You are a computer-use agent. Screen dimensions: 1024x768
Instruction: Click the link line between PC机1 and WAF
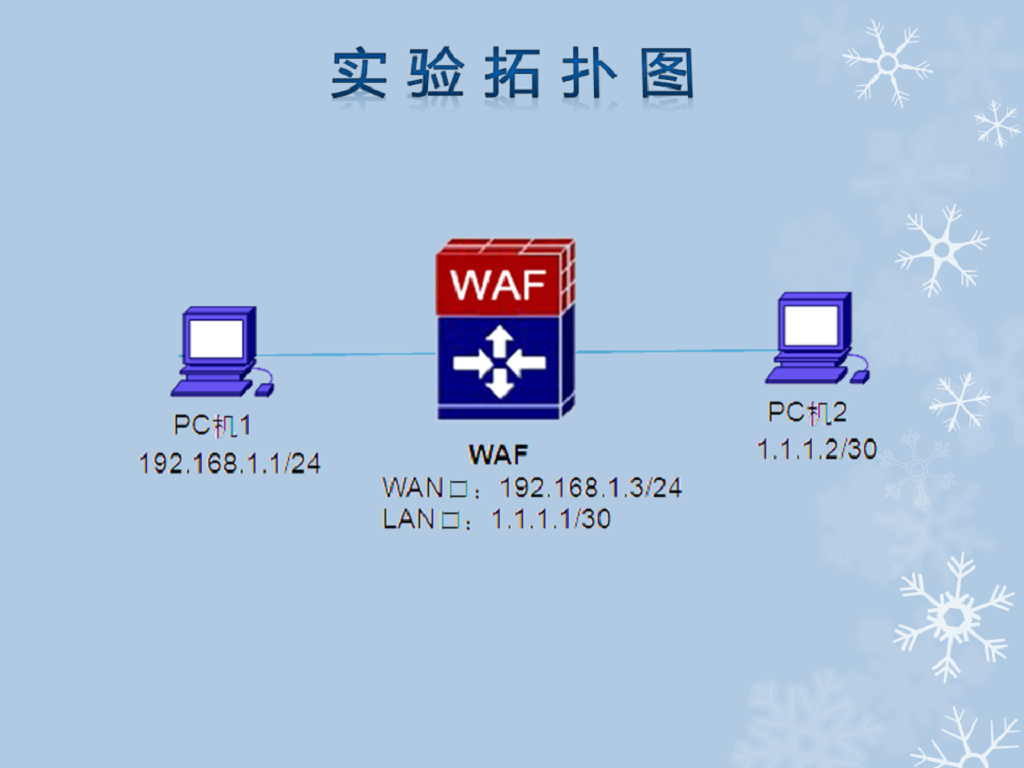tap(347, 355)
